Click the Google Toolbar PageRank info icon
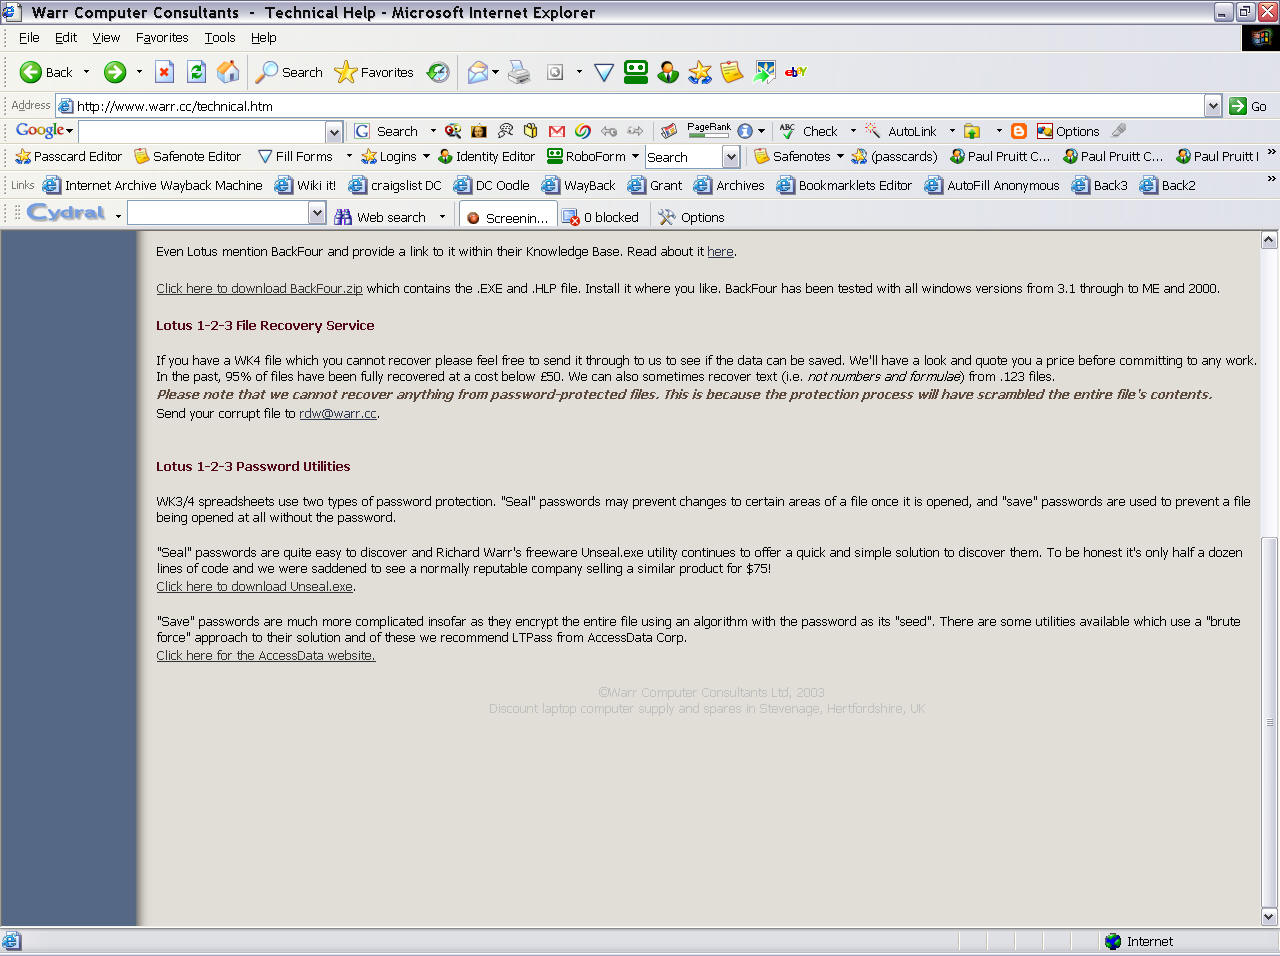This screenshot has height=956, width=1280. (x=745, y=131)
